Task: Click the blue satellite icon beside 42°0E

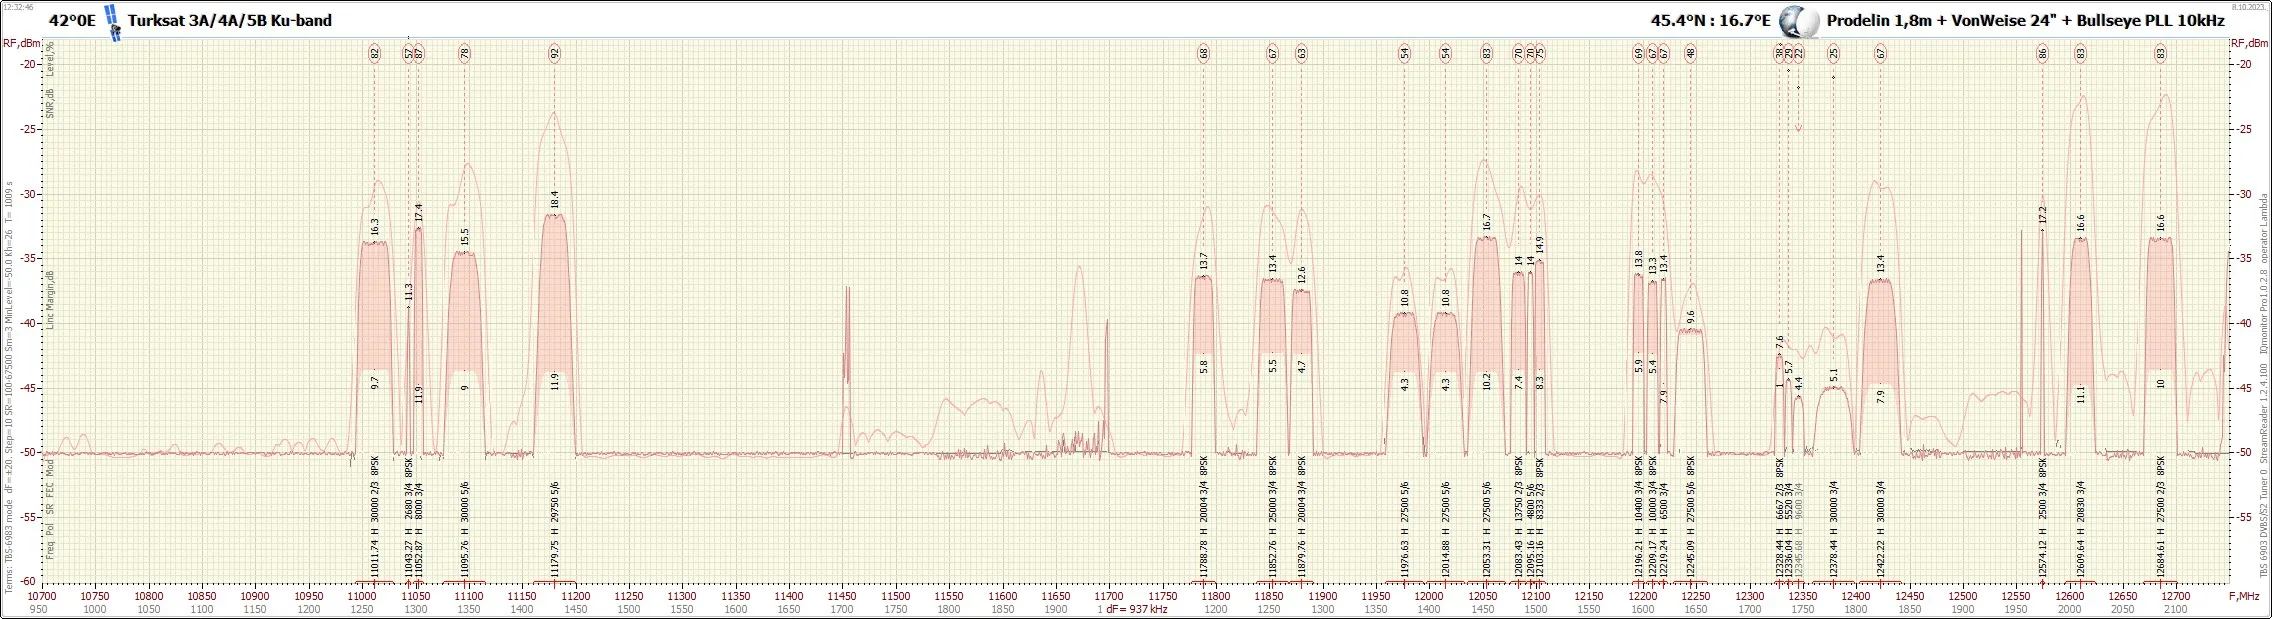Action: pyautogui.click(x=113, y=22)
